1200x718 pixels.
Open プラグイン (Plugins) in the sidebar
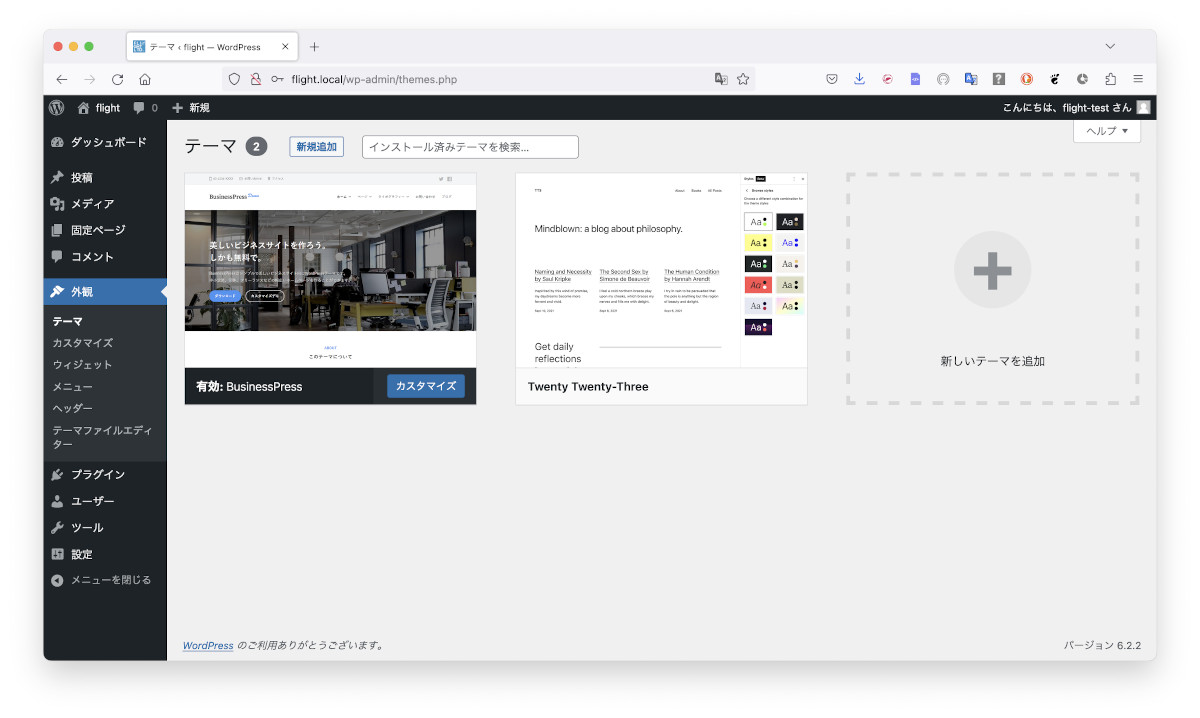click(x=97, y=475)
